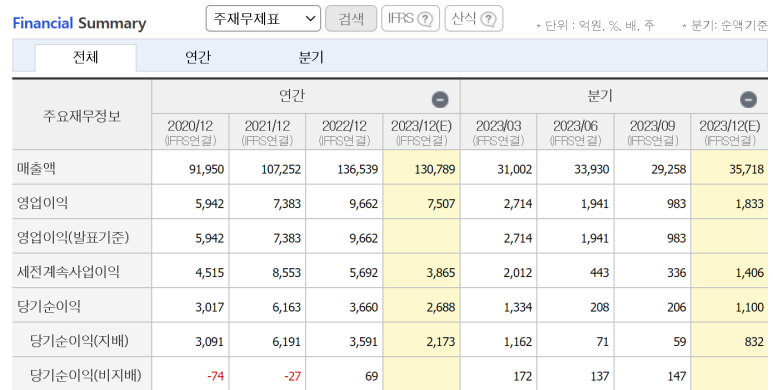Select the 2022/12 annual column header
The height and width of the screenshot is (390, 773).
point(344,132)
